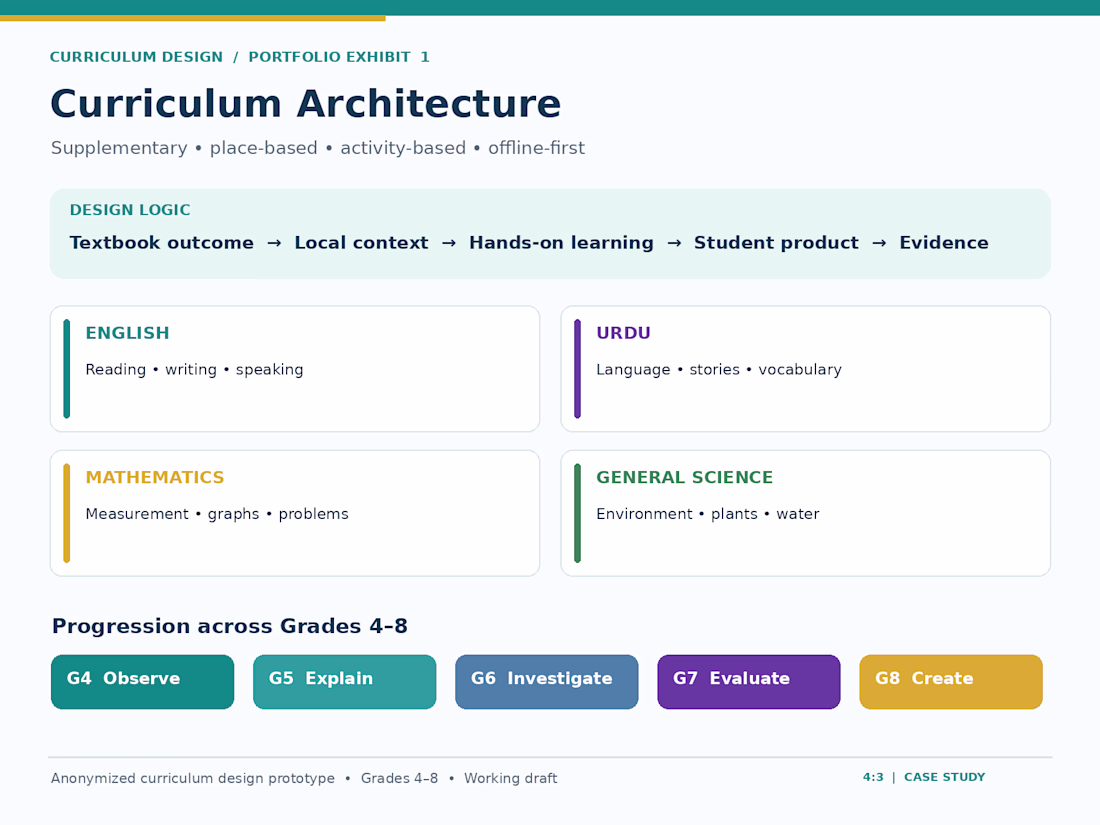Viewport: 1100px width, 825px height.
Task: Click the Evidence step in Design Logic
Action: coord(944,243)
